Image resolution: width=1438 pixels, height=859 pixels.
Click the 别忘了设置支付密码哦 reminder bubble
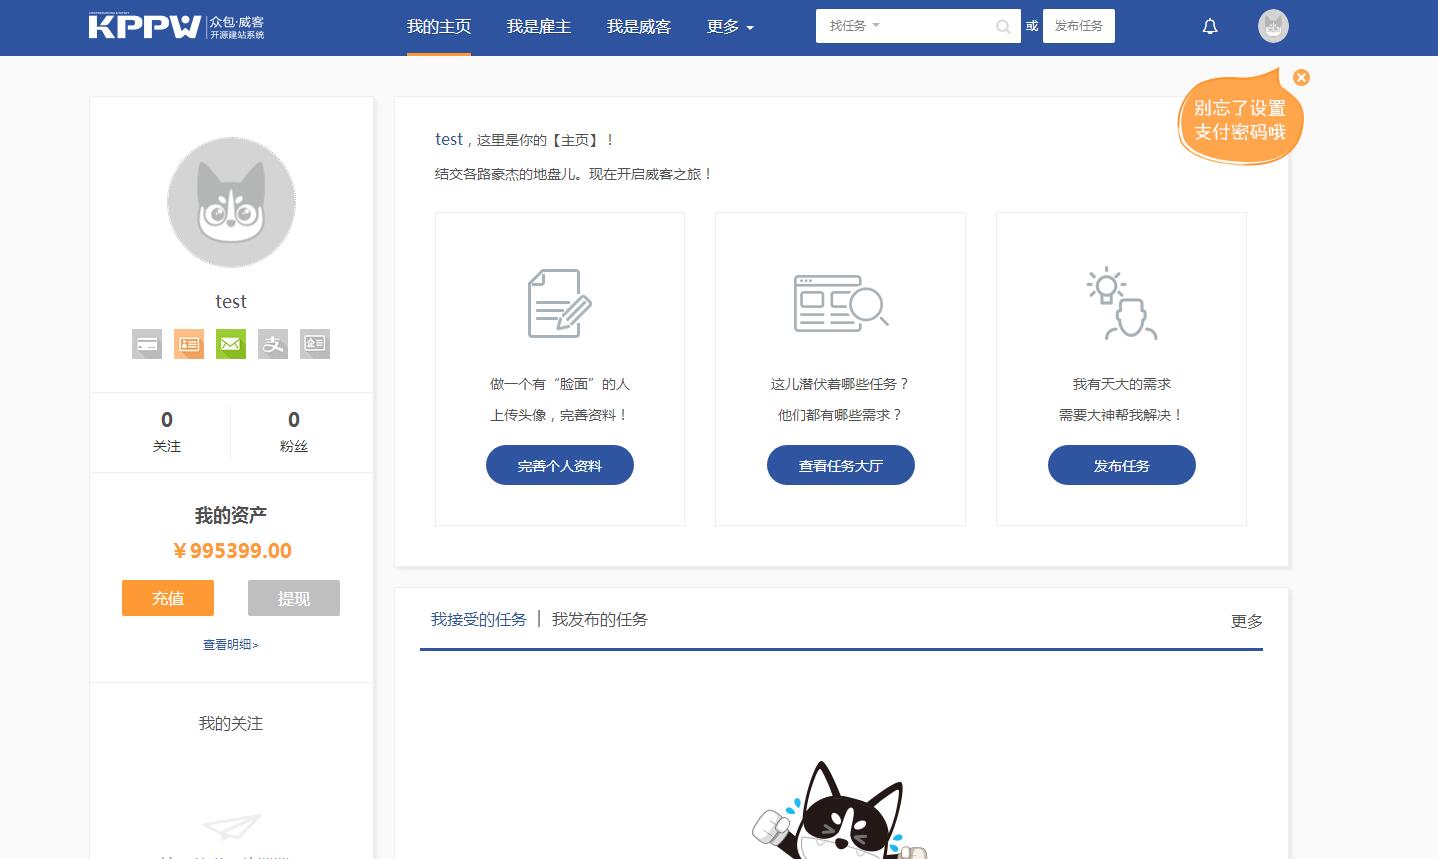[x=1240, y=120]
